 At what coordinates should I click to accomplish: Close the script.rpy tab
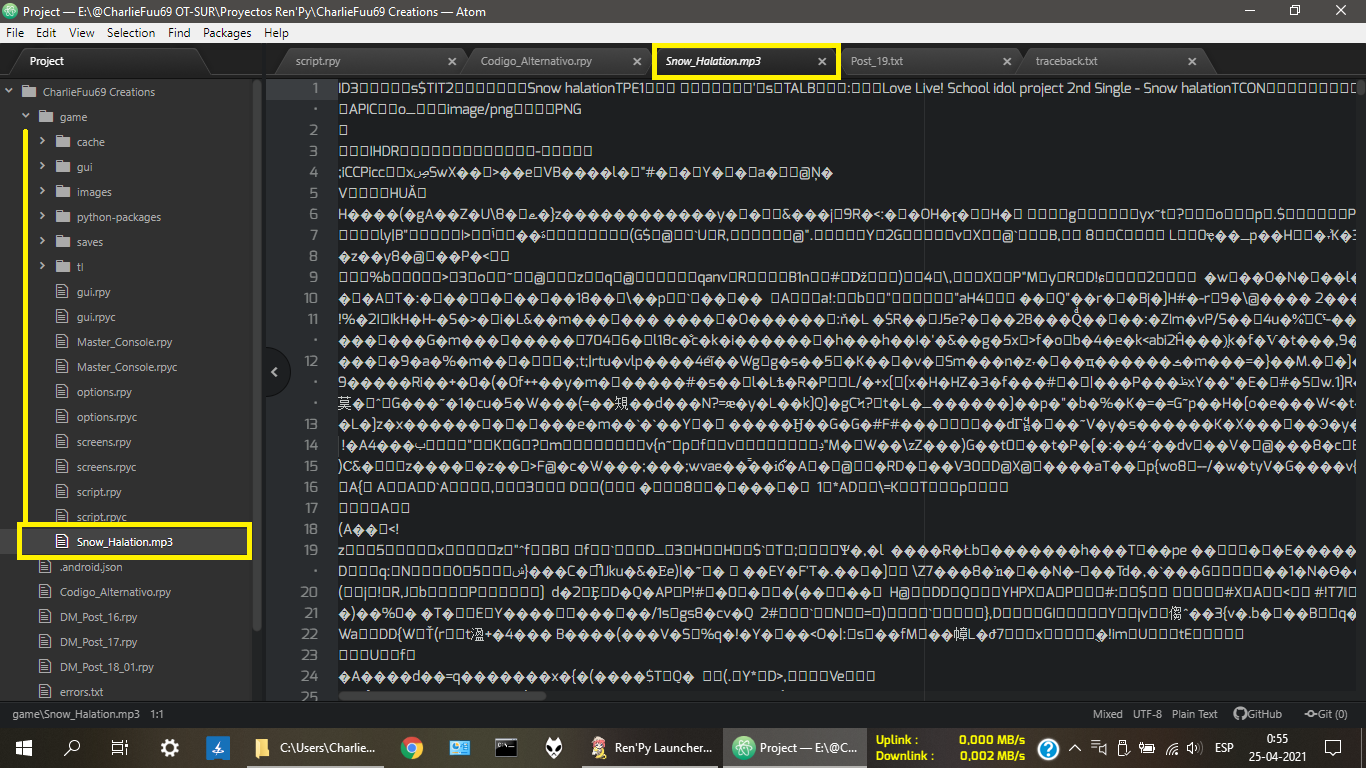coord(452,61)
